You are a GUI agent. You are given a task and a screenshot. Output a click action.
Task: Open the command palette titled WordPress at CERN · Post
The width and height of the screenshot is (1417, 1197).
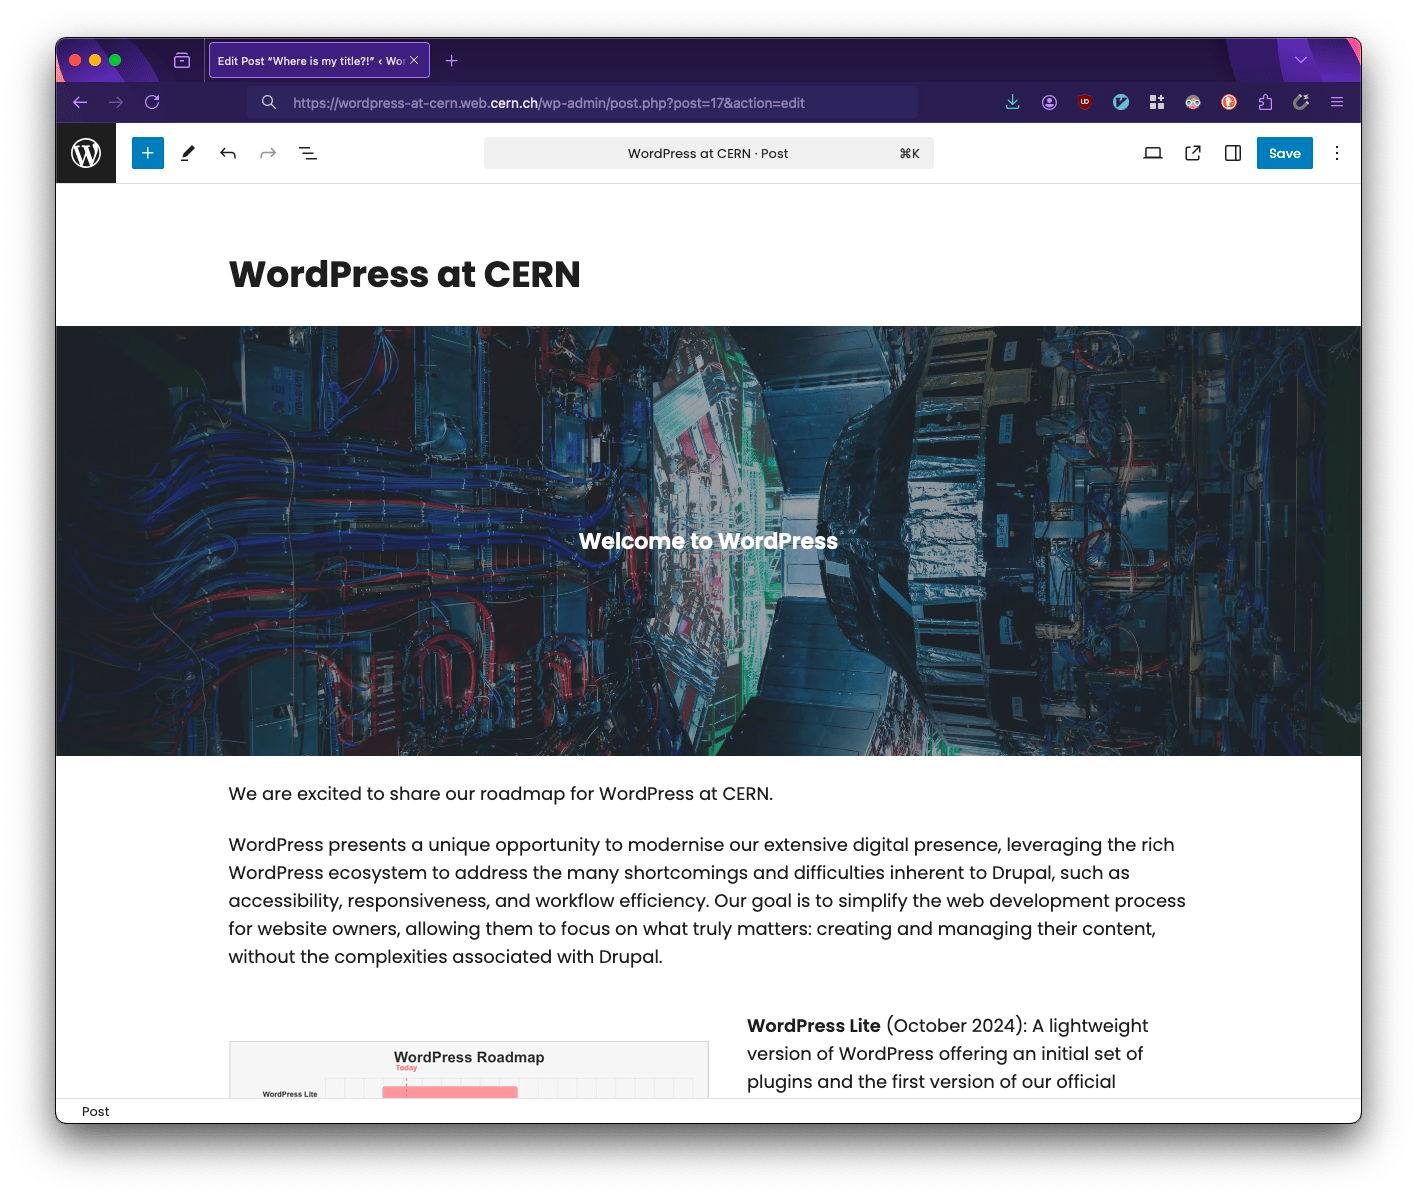tap(708, 153)
